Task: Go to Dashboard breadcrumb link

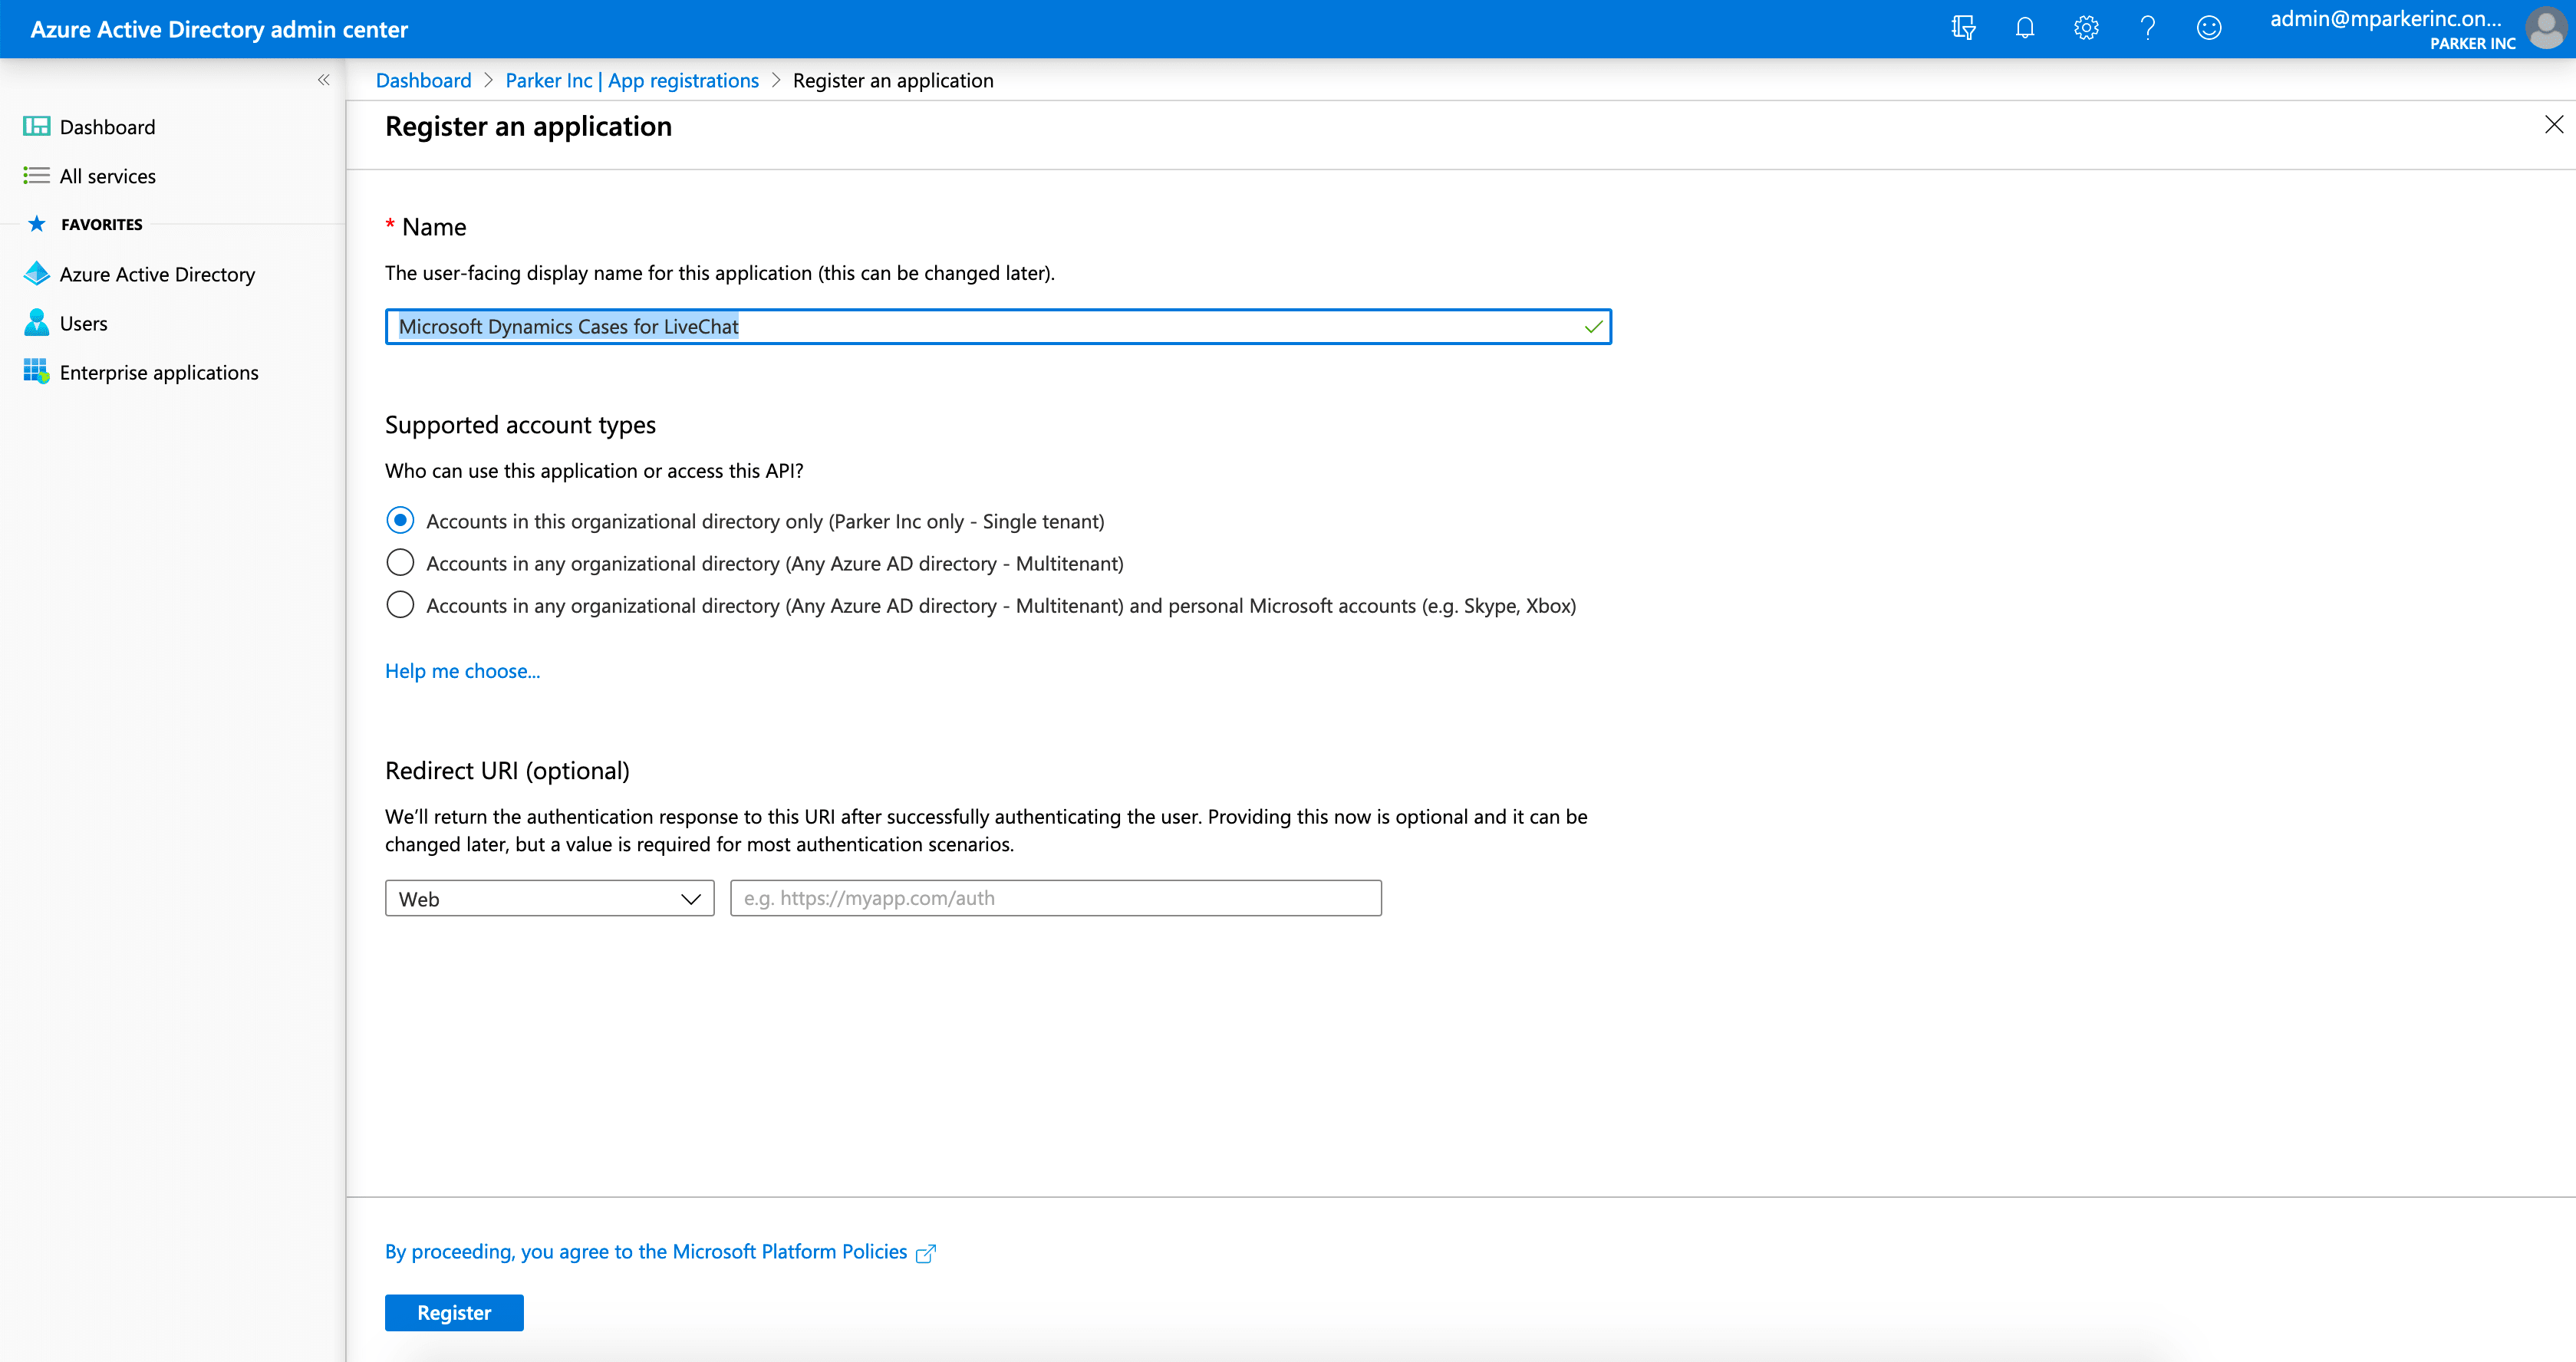Action: (x=423, y=80)
